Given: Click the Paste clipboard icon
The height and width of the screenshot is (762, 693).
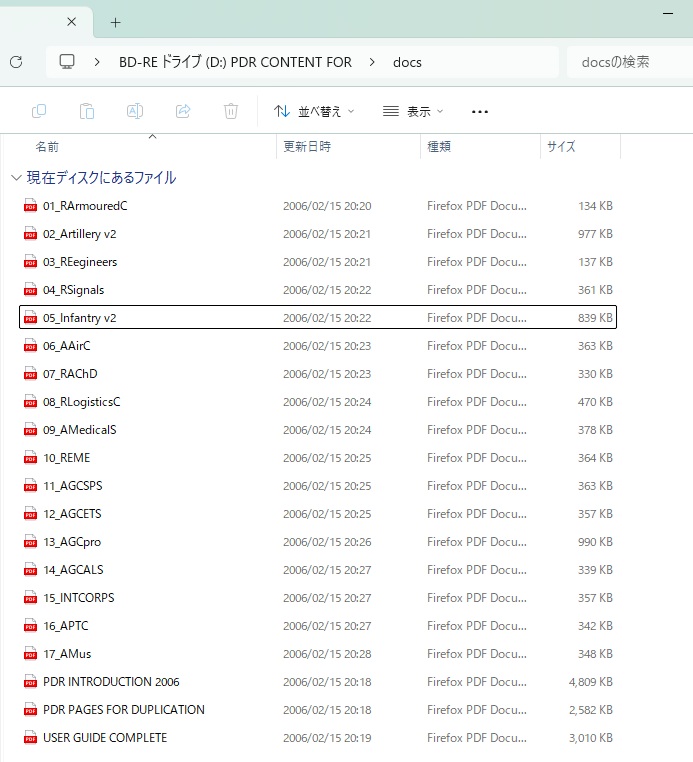Looking at the screenshot, I should pyautogui.click(x=88, y=111).
